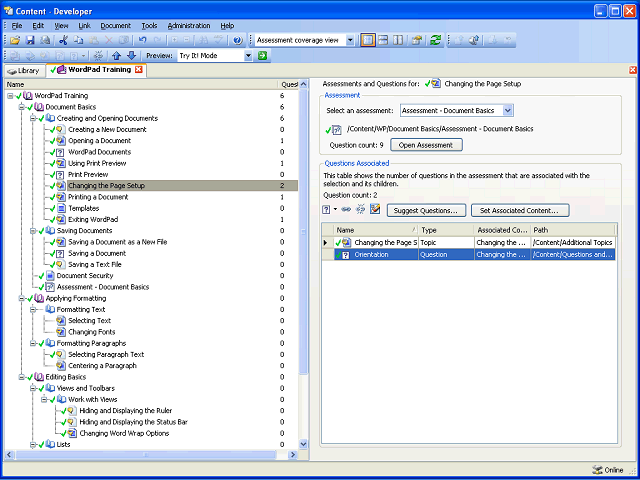This screenshot has width=640, height=480.
Task: Click the Open folder toolbar icon
Action: coord(15,40)
